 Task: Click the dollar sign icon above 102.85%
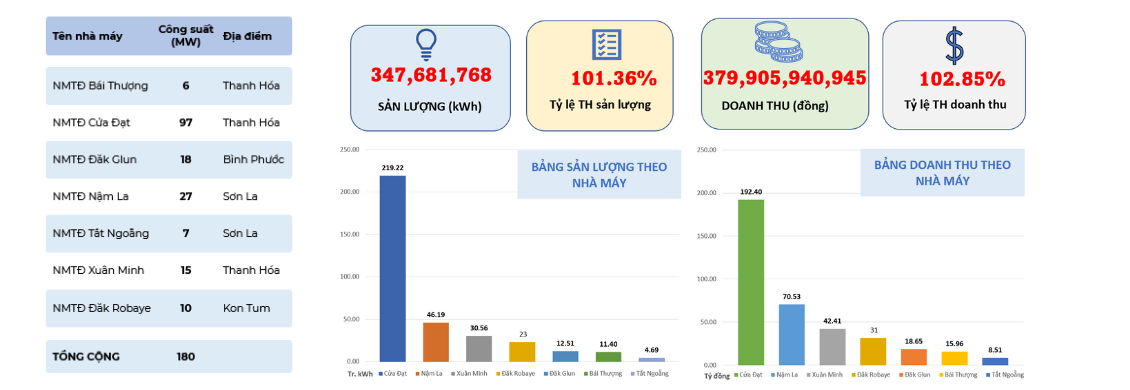tap(954, 45)
